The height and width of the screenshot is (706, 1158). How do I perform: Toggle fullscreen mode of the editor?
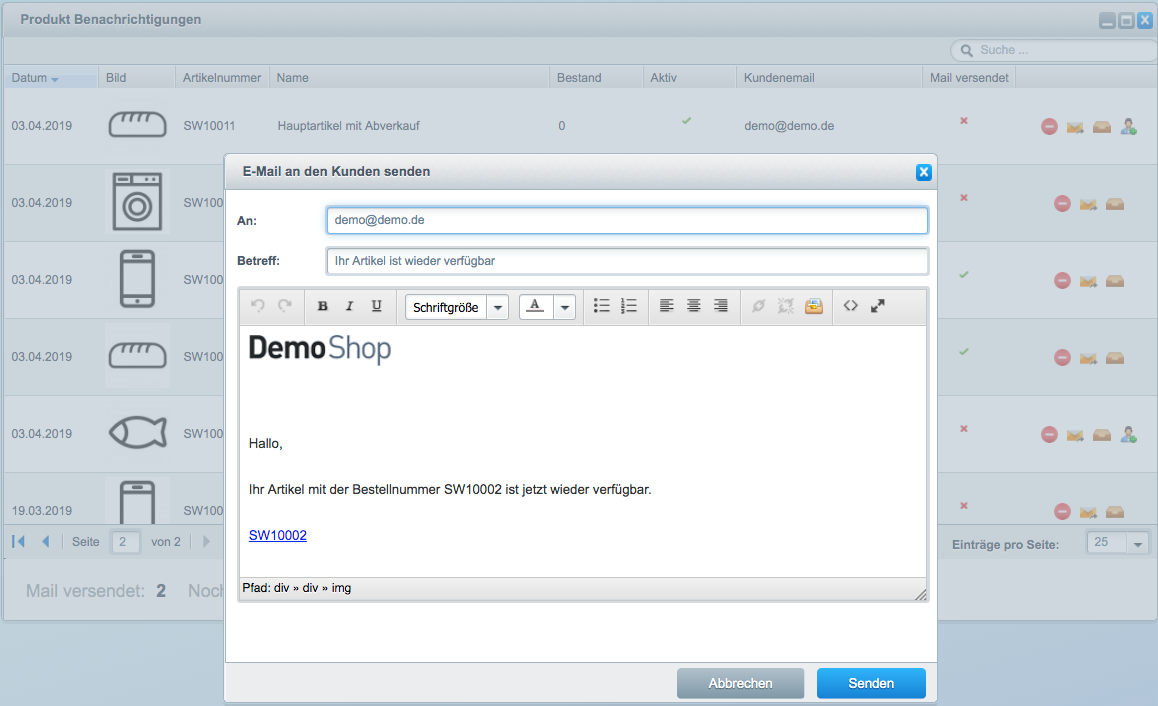tap(877, 306)
